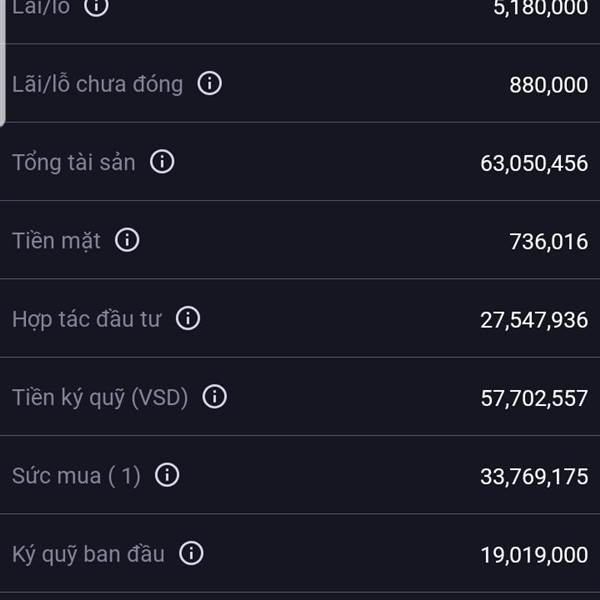Tap the 19,019,000 initial margin value
Viewport: 600px width, 600px height.
coord(534,555)
